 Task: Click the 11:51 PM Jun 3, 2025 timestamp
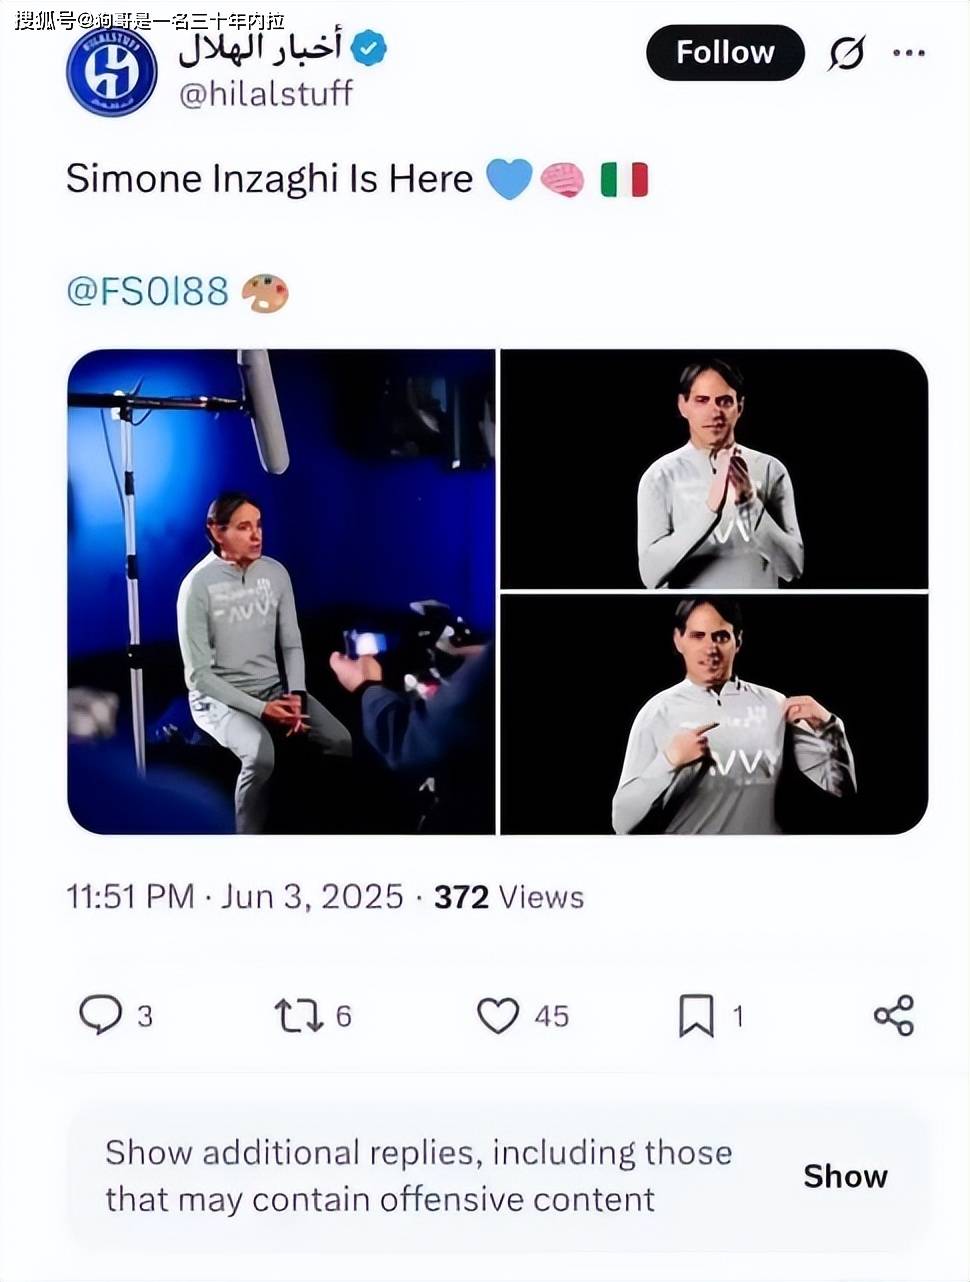click(235, 896)
